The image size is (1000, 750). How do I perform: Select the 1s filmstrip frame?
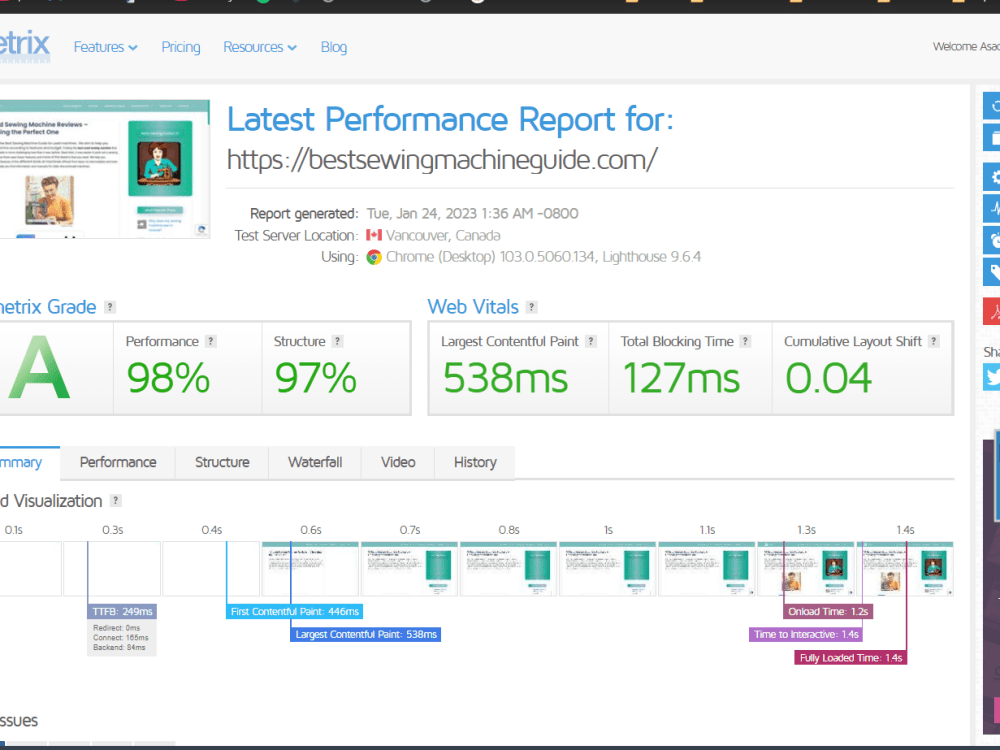click(x=607, y=569)
